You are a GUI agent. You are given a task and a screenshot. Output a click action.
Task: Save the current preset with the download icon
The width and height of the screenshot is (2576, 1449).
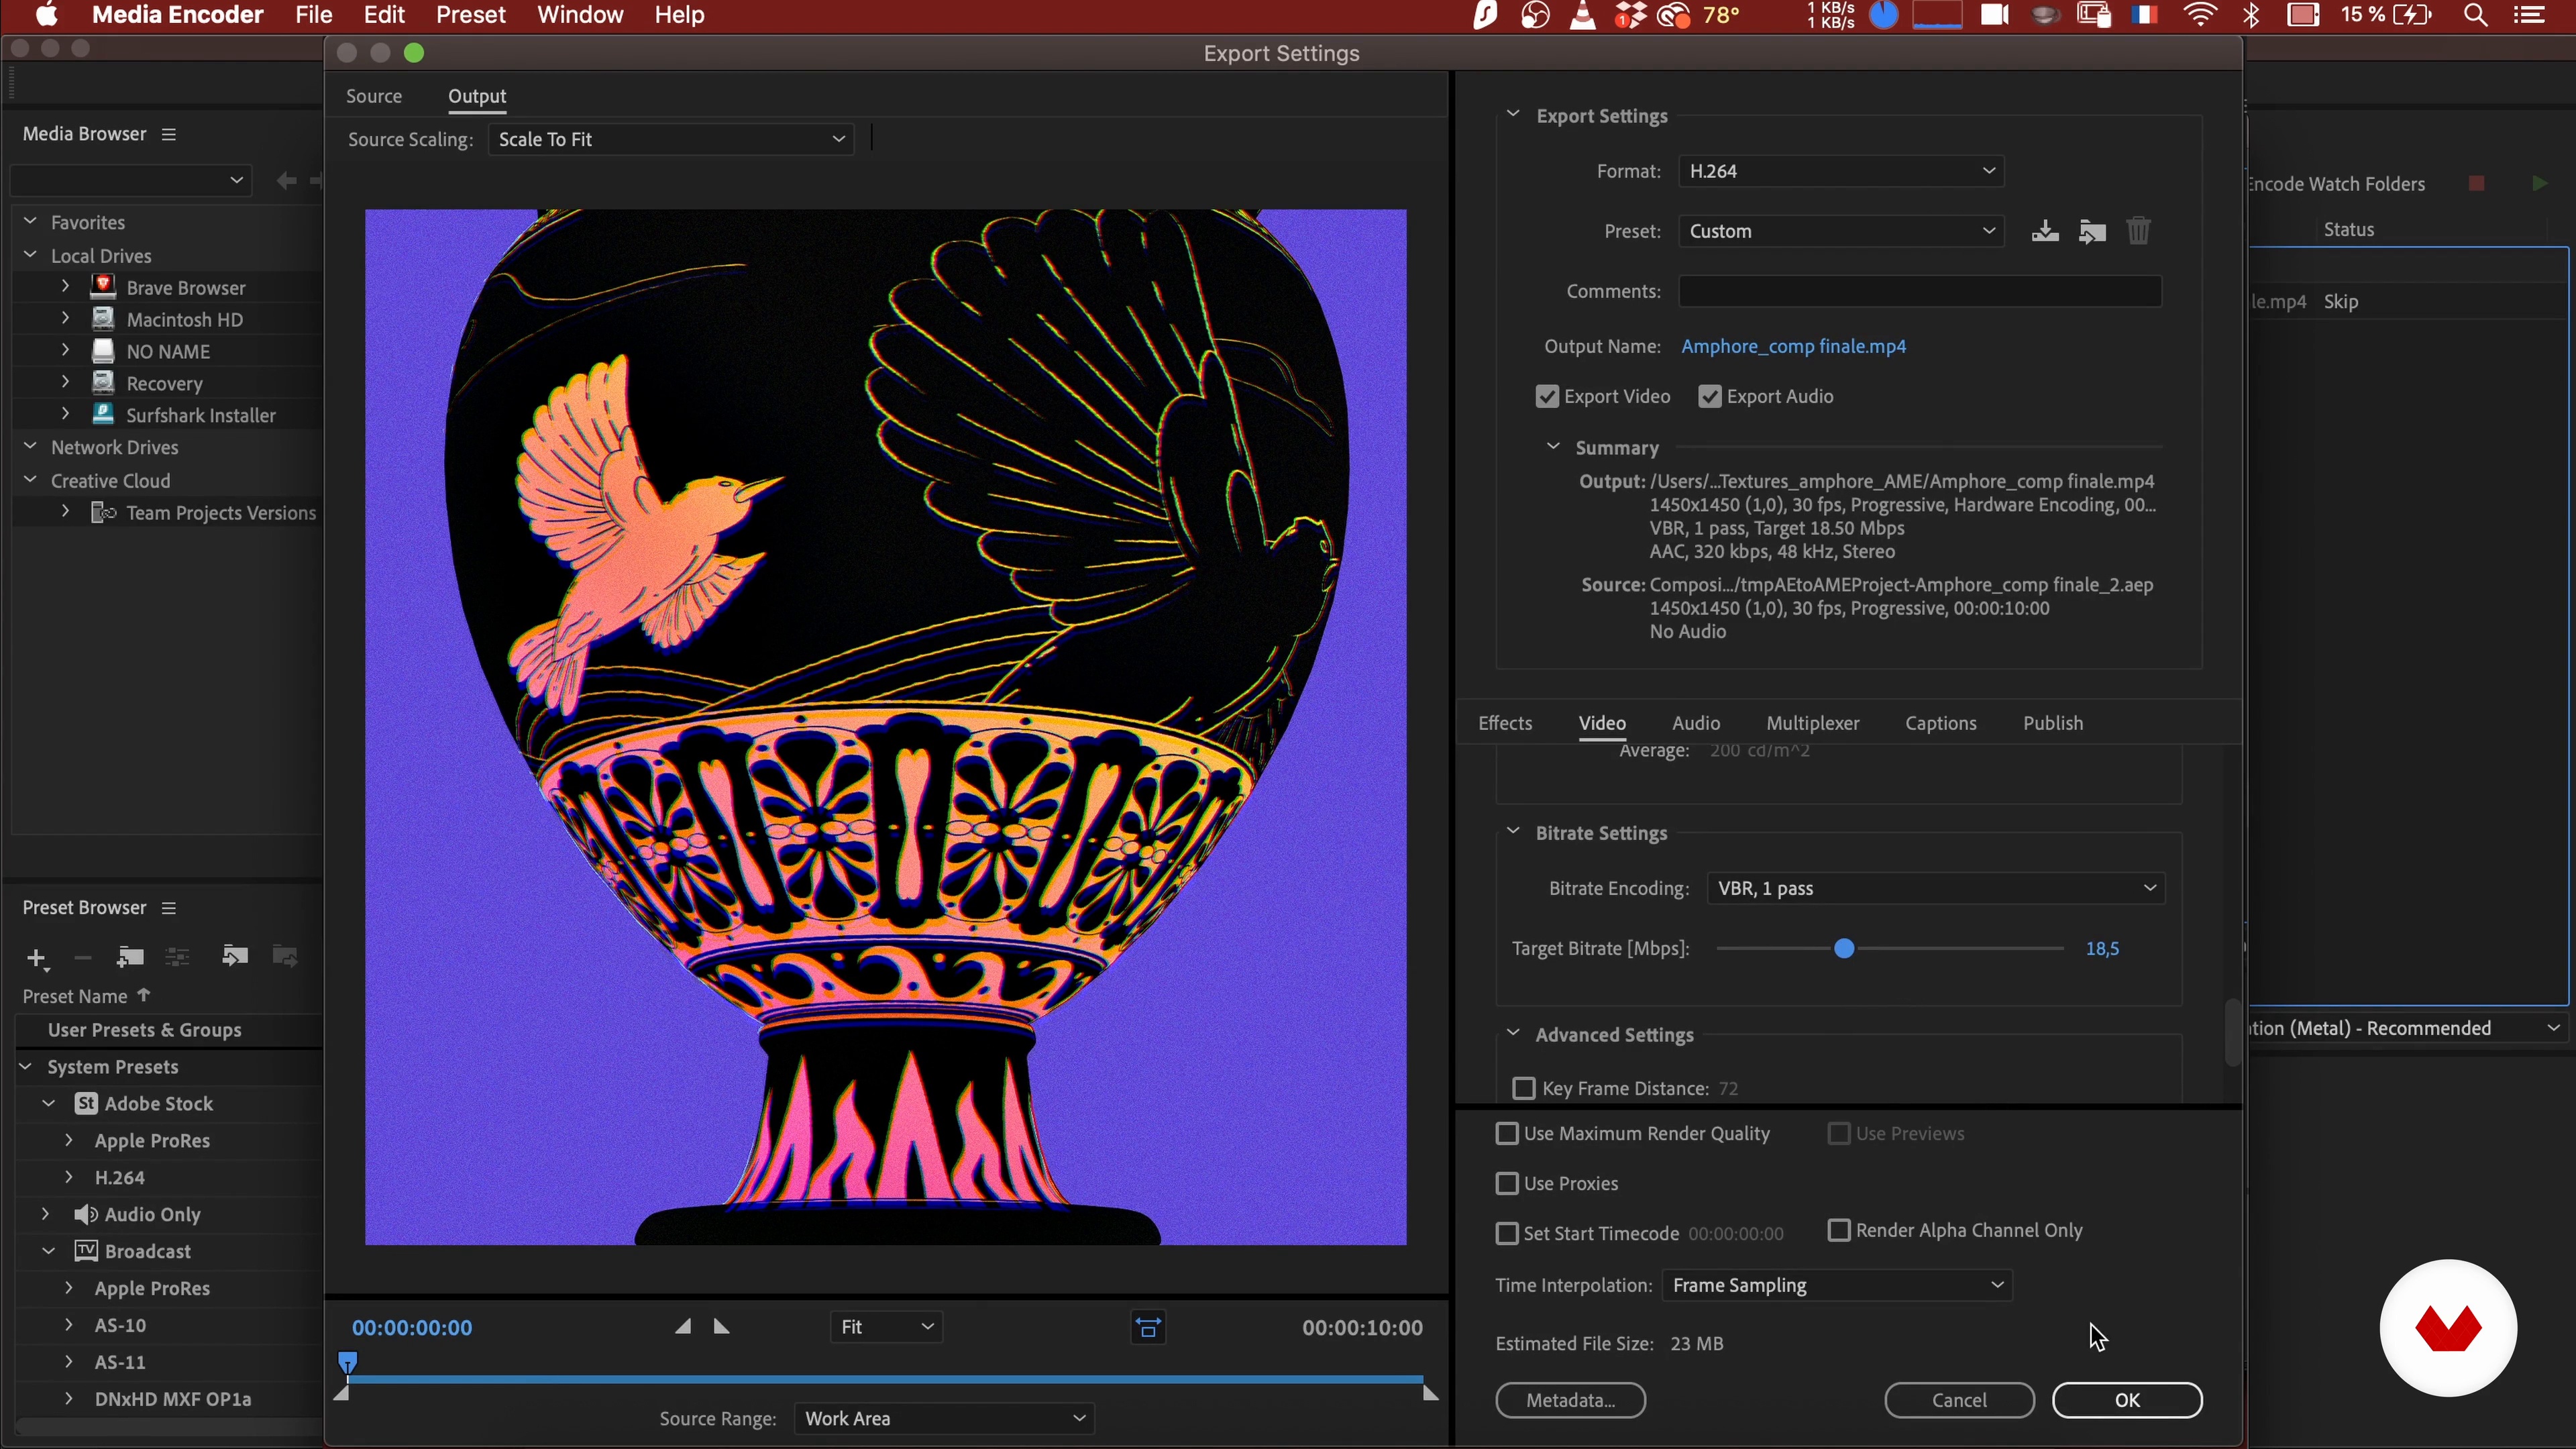coord(2045,231)
